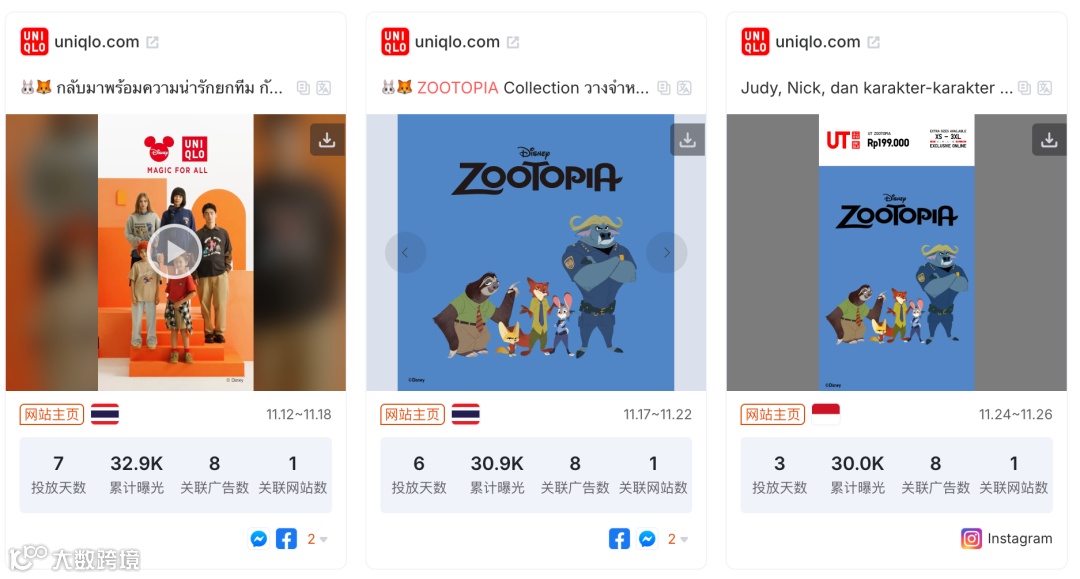The height and width of the screenshot is (579, 1080).
Task: Open uniqlo.com external link on first card
Action: click(152, 43)
